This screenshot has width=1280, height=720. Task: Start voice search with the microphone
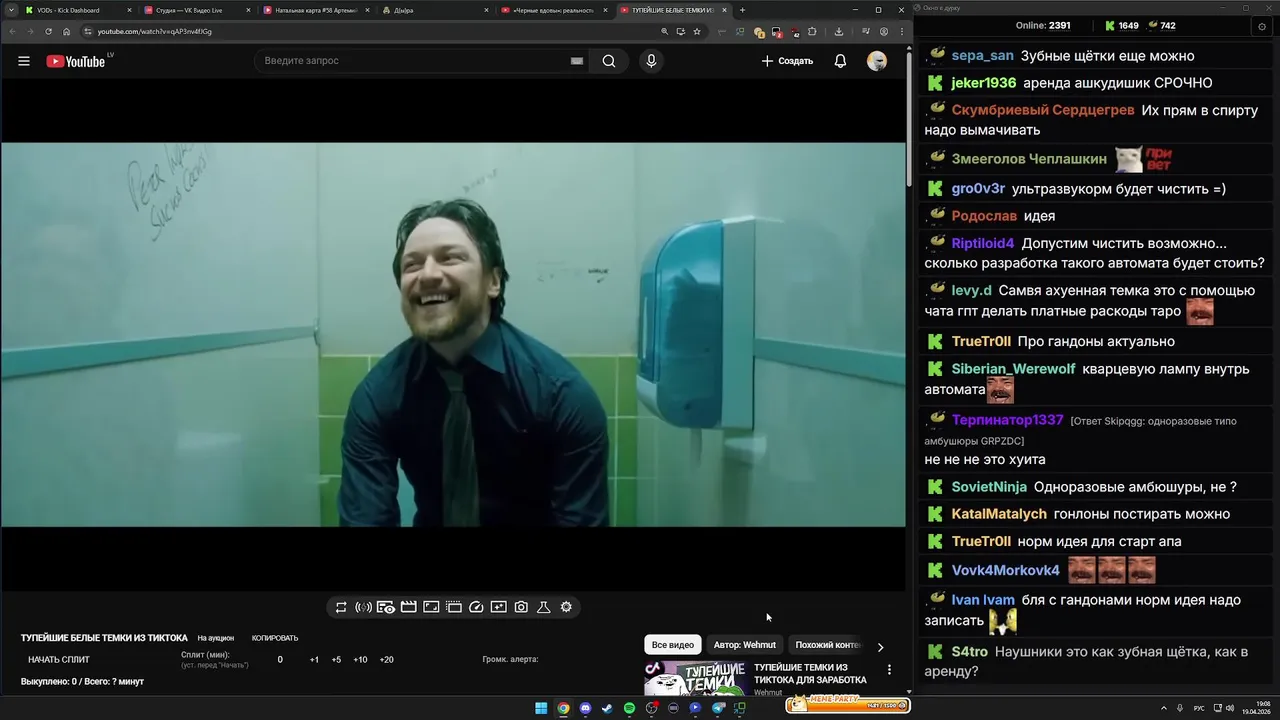pos(651,61)
